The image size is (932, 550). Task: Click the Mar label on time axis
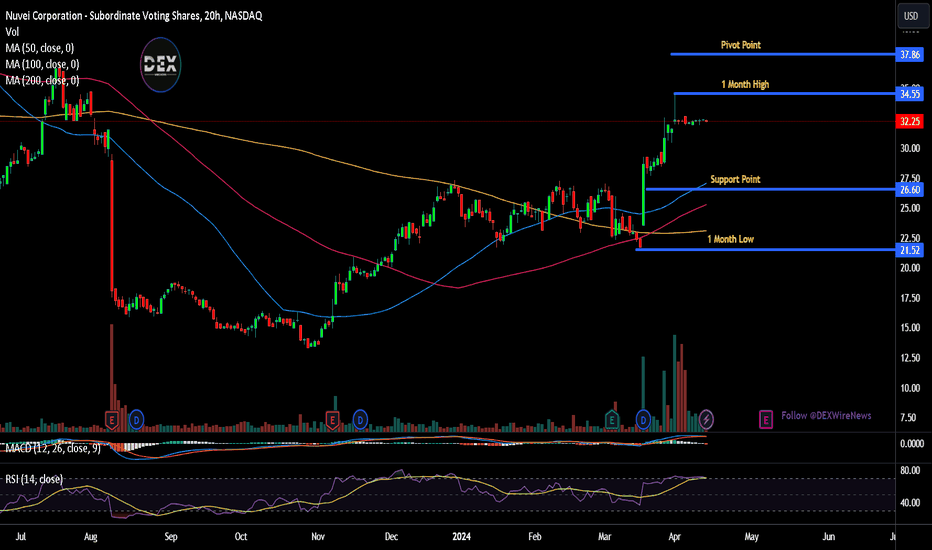pos(604,537)
